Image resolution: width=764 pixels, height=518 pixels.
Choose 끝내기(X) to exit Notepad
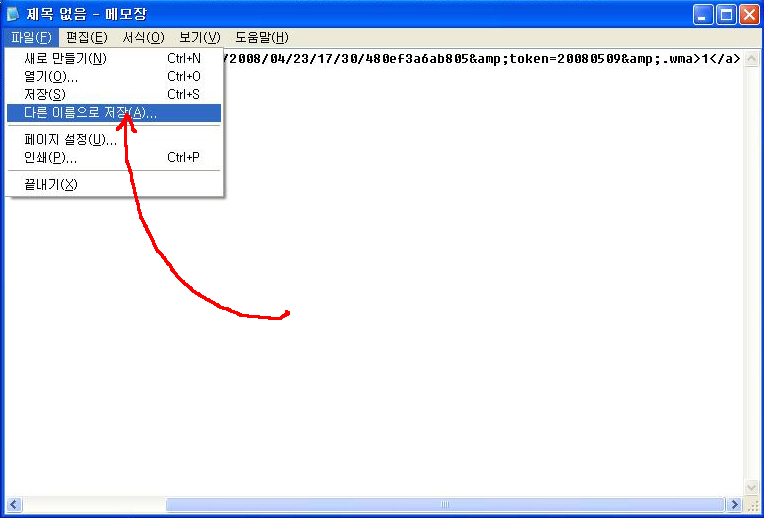114,185
